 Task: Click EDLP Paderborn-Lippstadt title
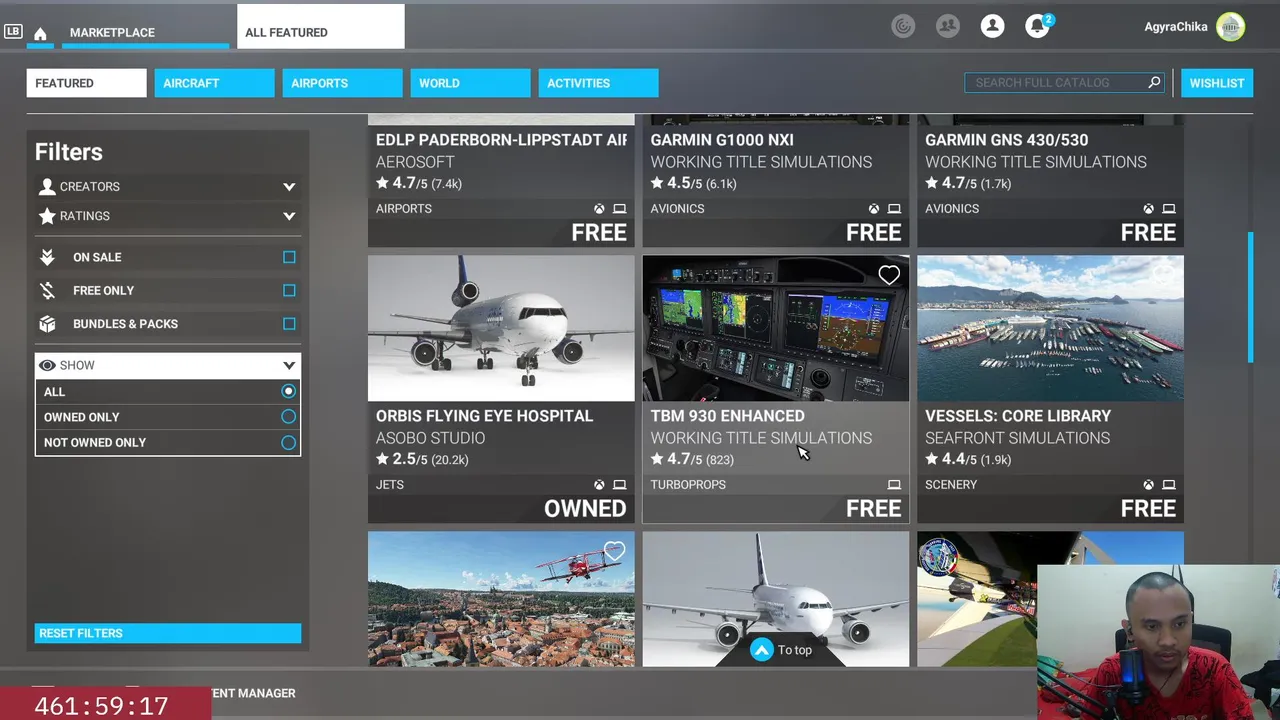[x=501, y=140]
